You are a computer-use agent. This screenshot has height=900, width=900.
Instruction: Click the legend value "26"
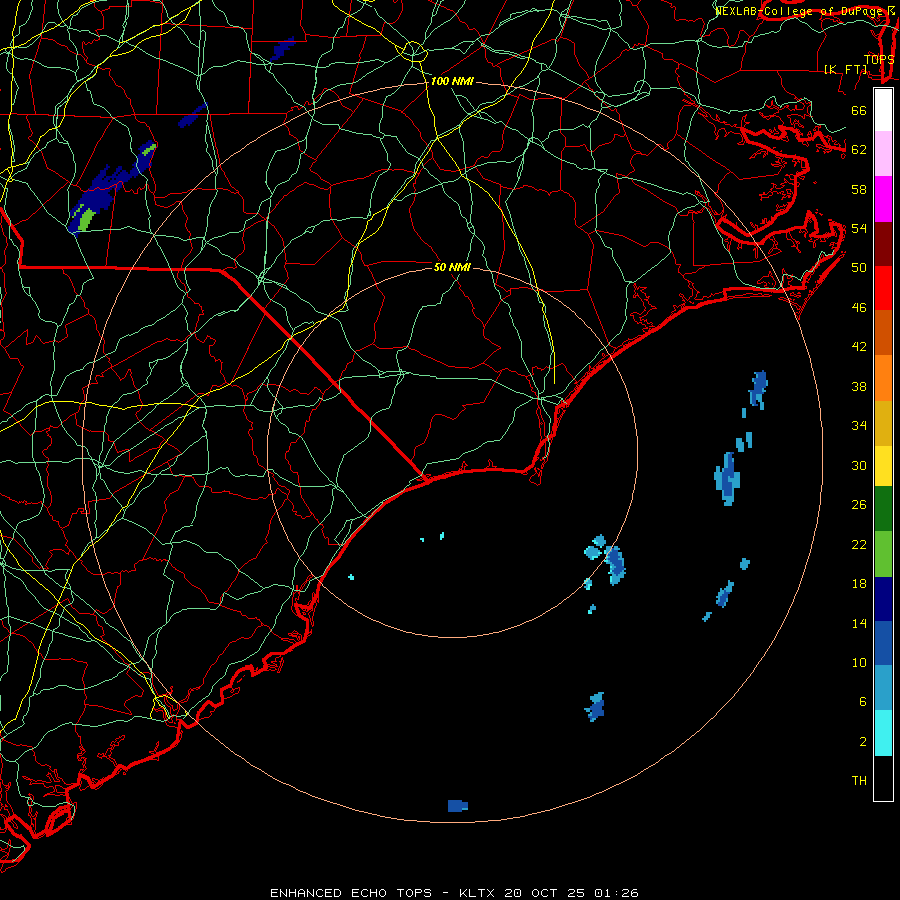[859, 505]
